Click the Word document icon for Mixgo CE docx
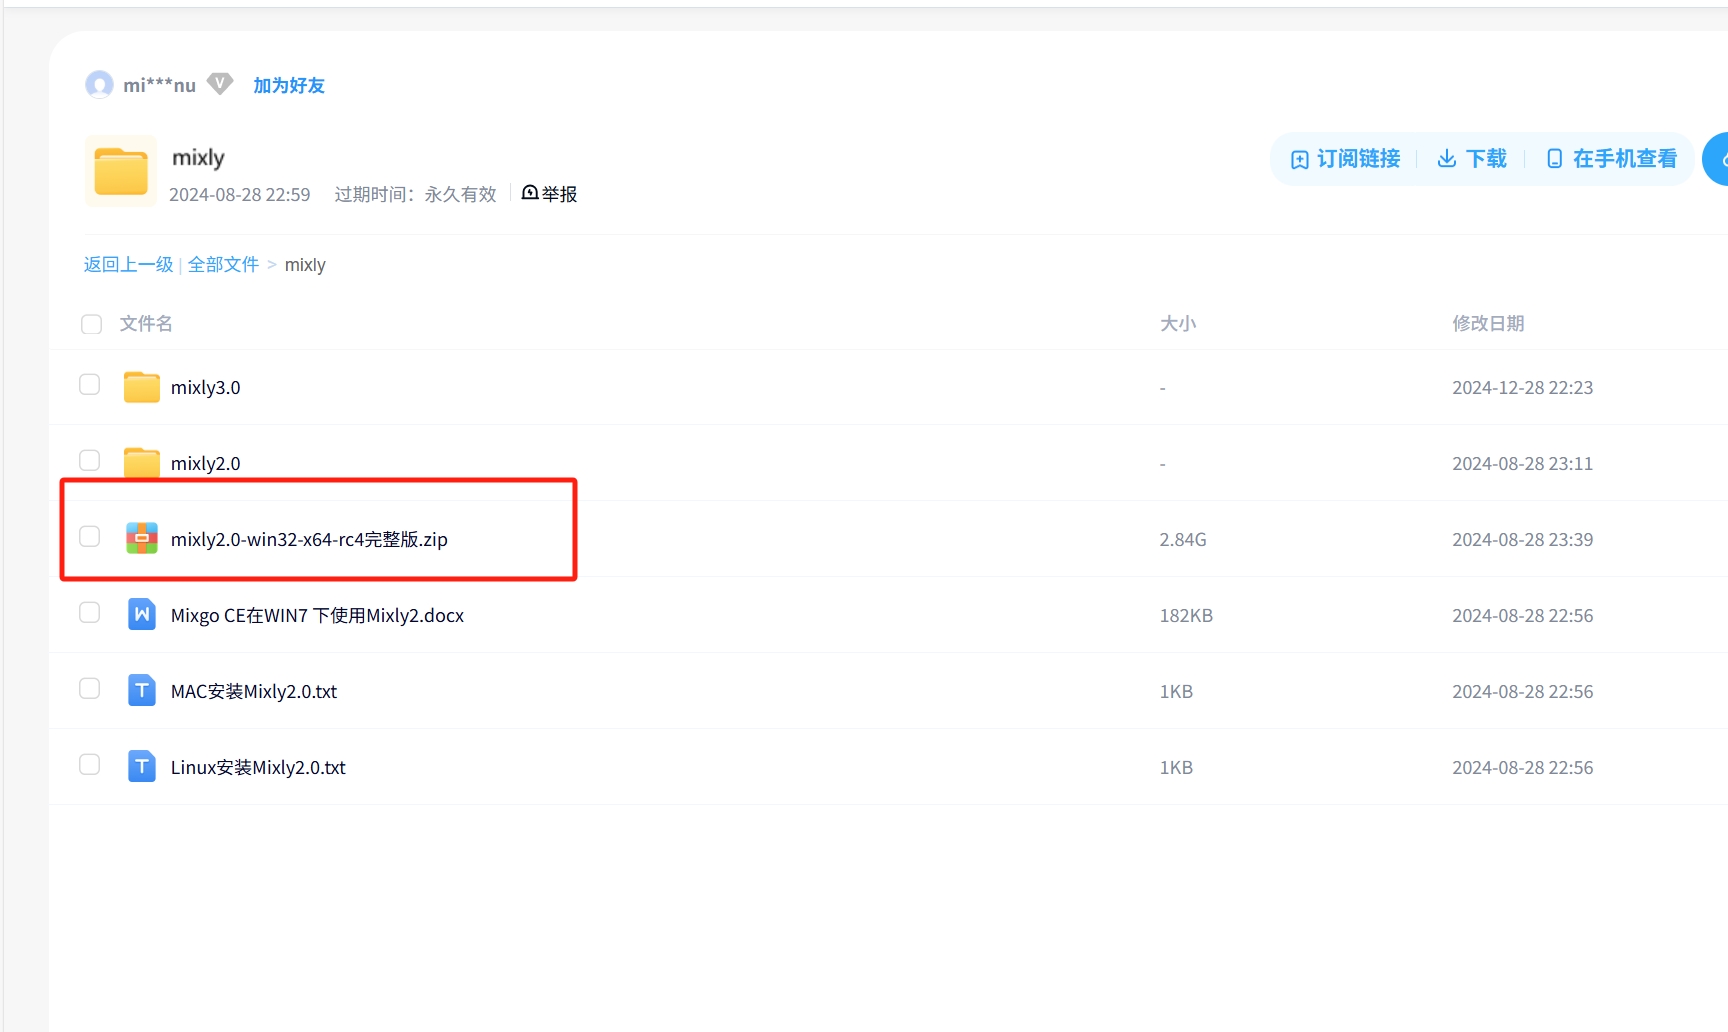The image size is (1728, 1032). point(142,614)
